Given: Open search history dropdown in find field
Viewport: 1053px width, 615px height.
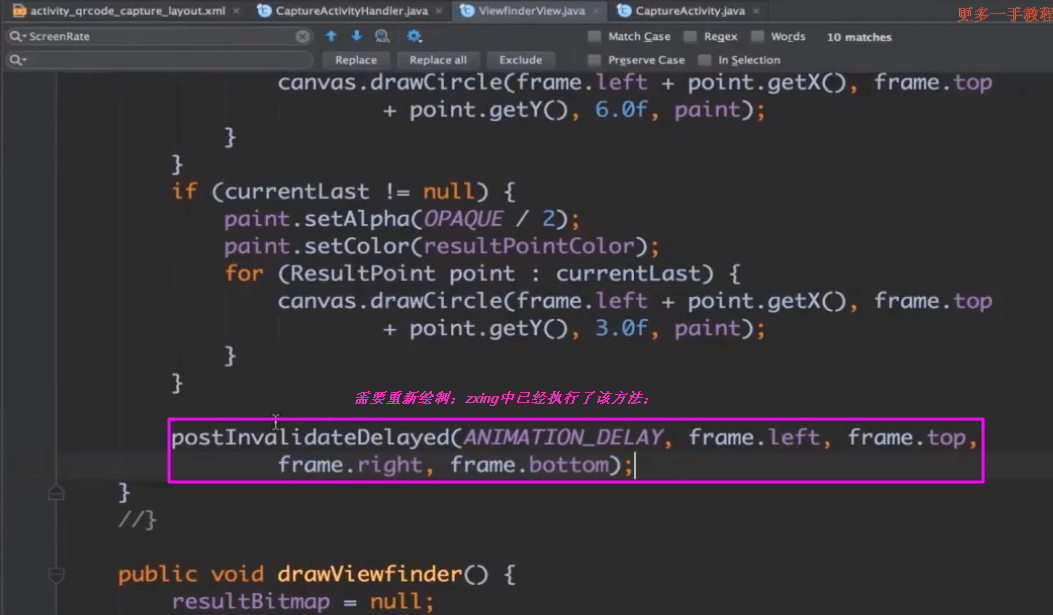Looking at the screenshot, I should pos(17,36).
